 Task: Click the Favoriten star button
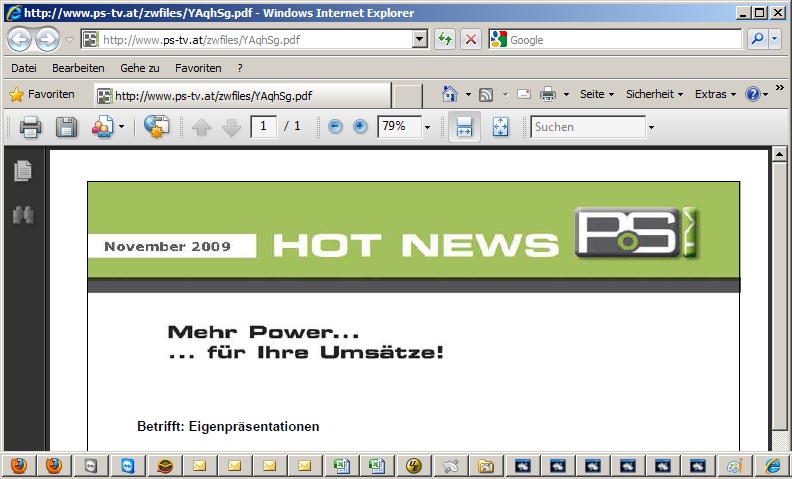coord(42,94)
